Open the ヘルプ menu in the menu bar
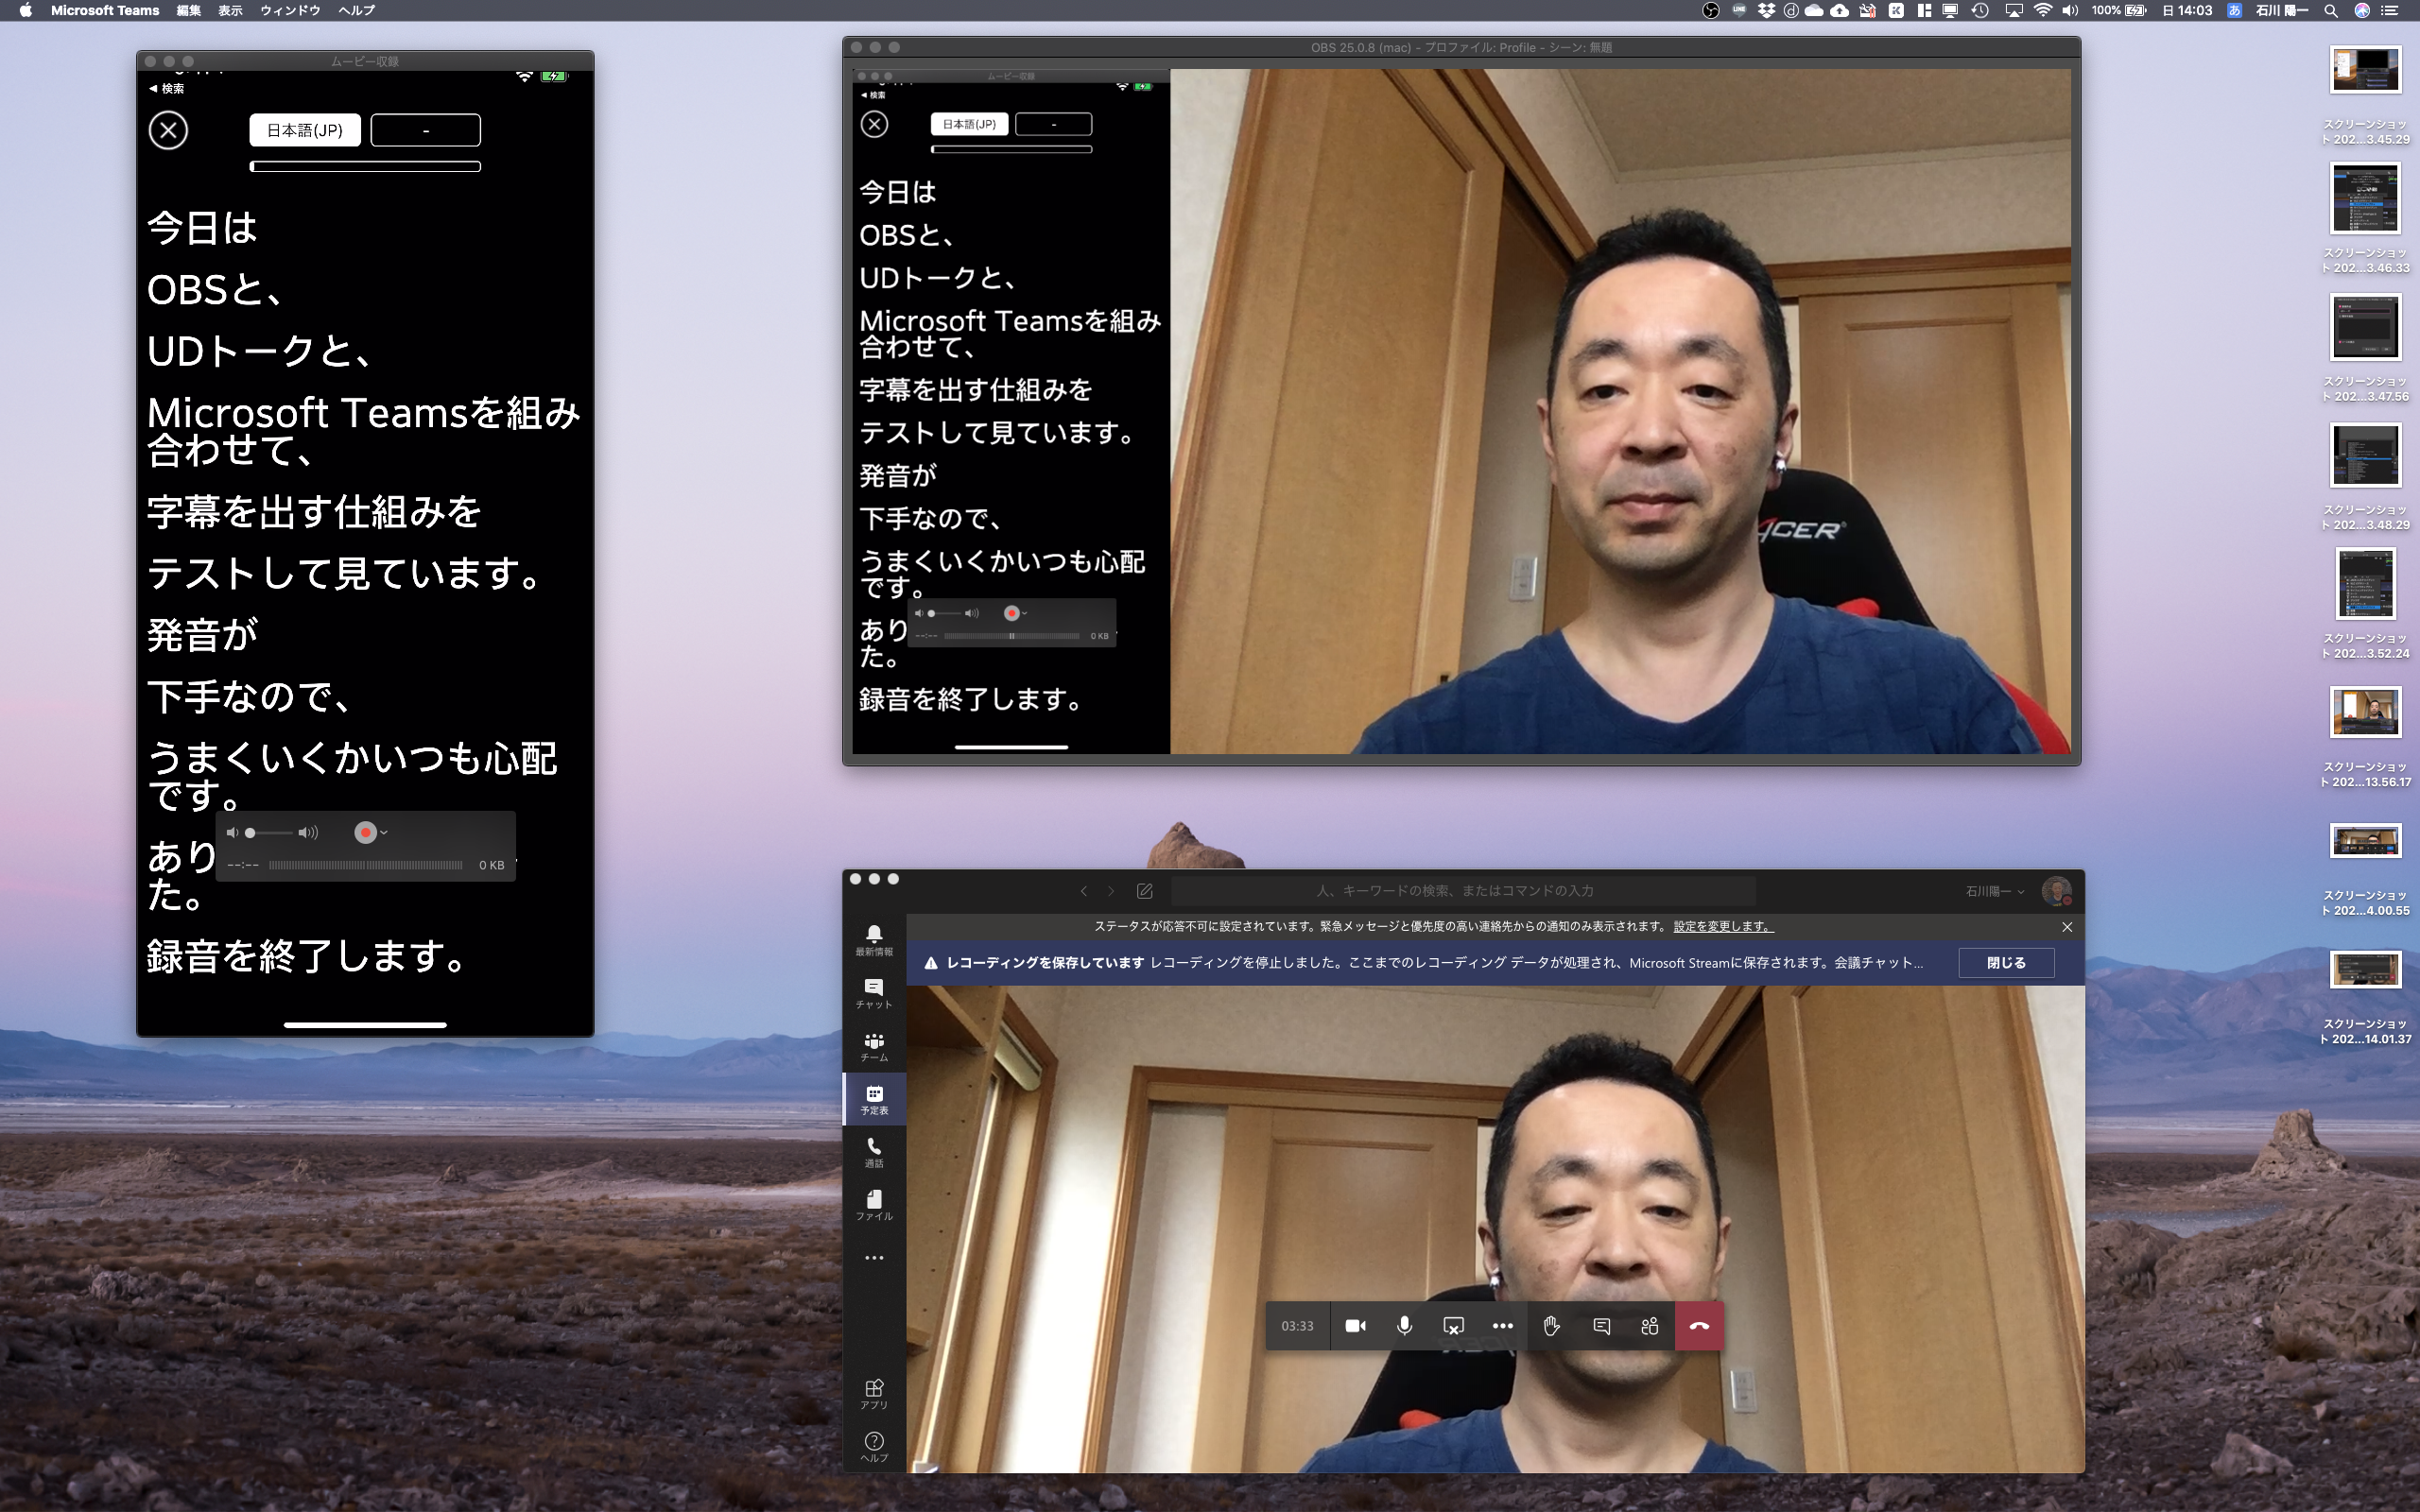 pyautogui.click(x=355, y=11)
